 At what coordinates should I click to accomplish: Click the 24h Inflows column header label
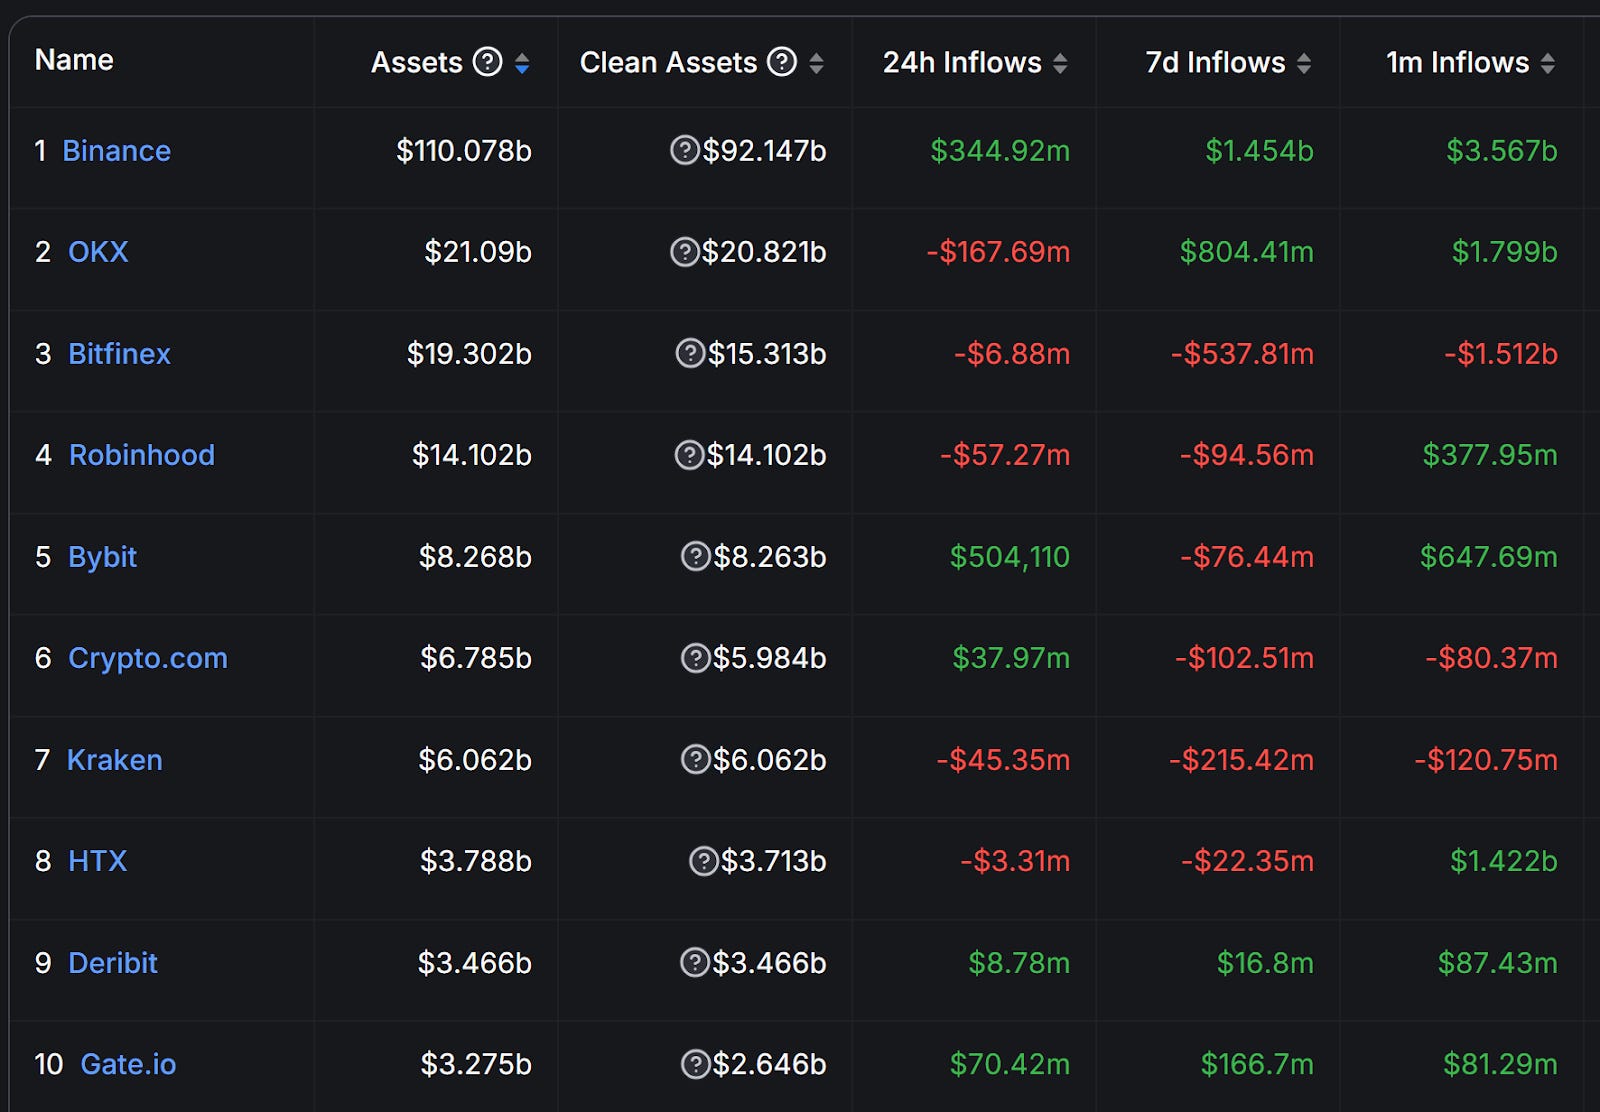[962, 62]
